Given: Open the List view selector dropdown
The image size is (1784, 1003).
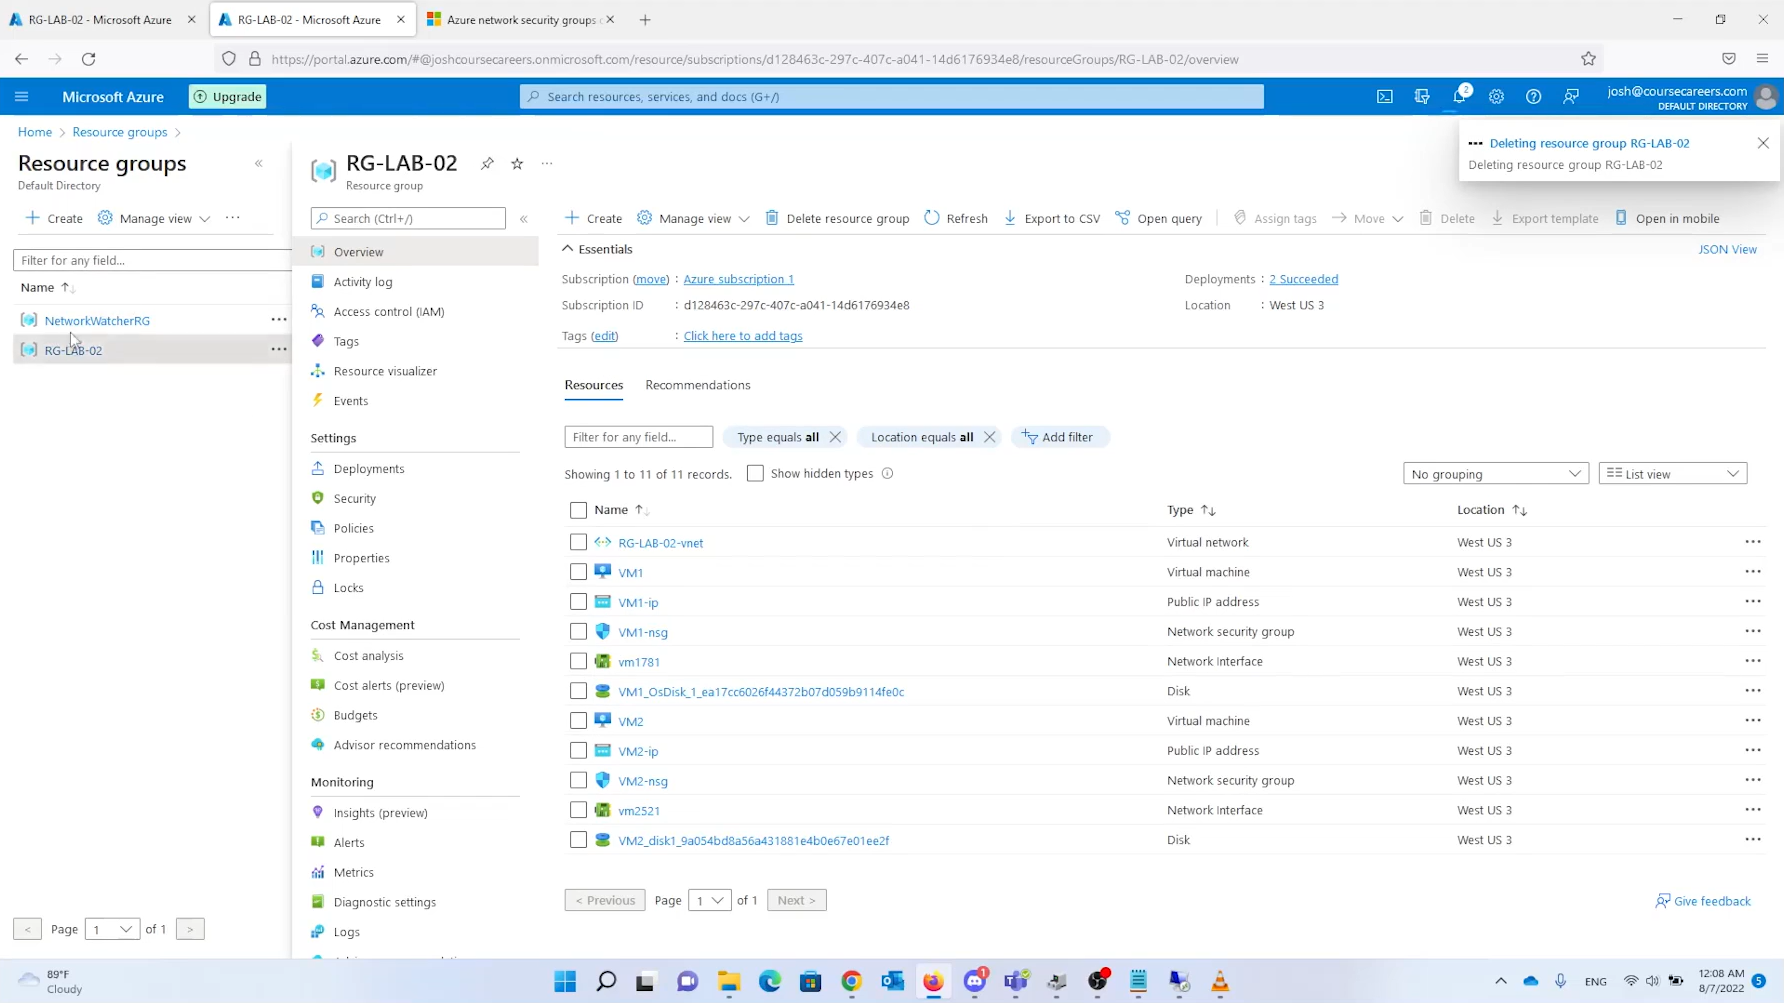Looking at the screenshot, I should click(1672, 473).
